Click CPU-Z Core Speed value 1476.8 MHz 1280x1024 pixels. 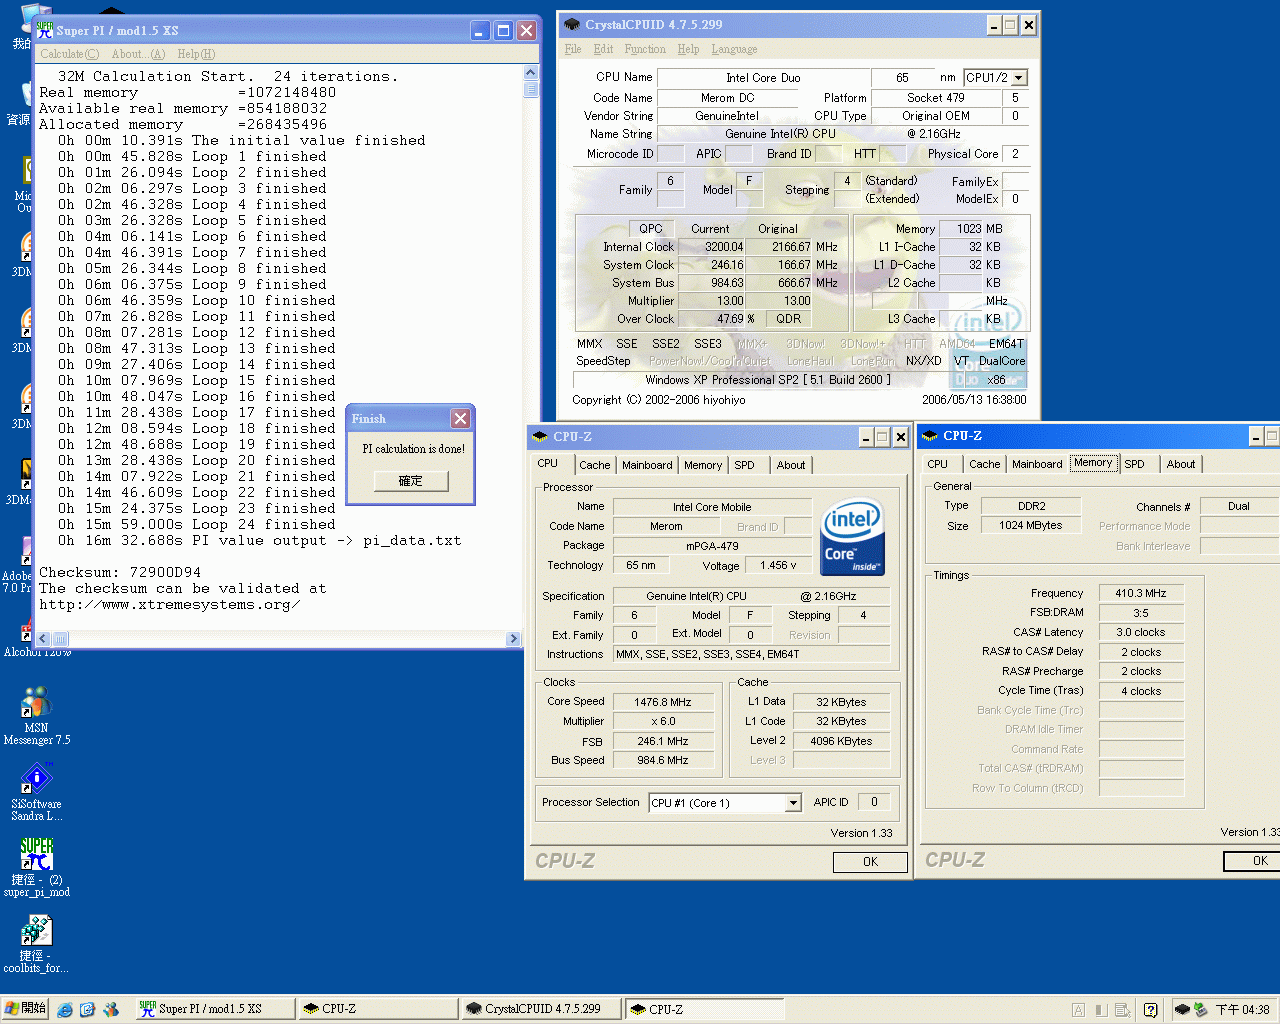tap(662, 702)
